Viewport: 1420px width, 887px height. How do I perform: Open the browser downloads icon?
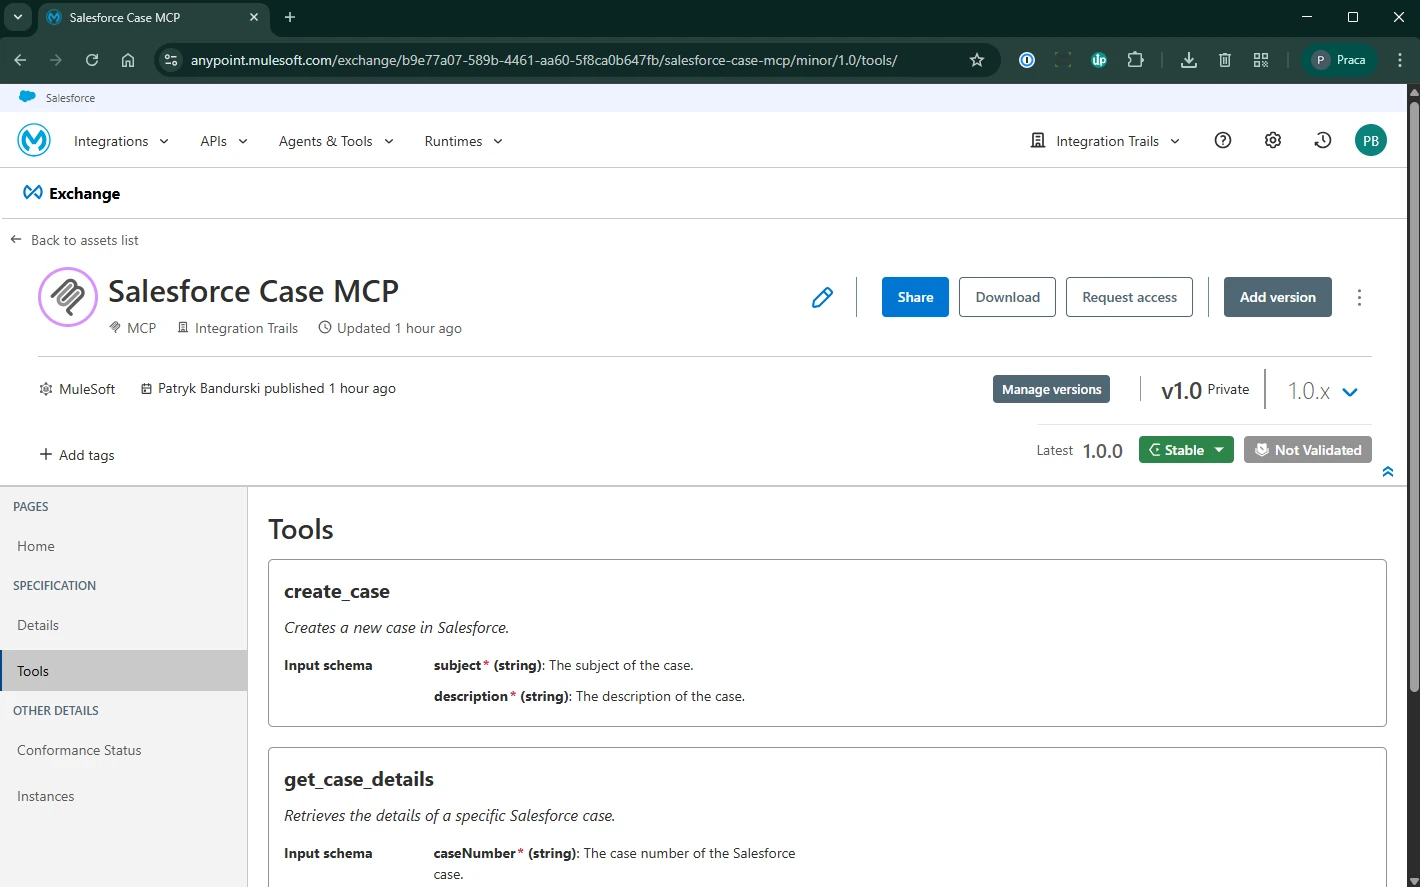coord(1188,60)
